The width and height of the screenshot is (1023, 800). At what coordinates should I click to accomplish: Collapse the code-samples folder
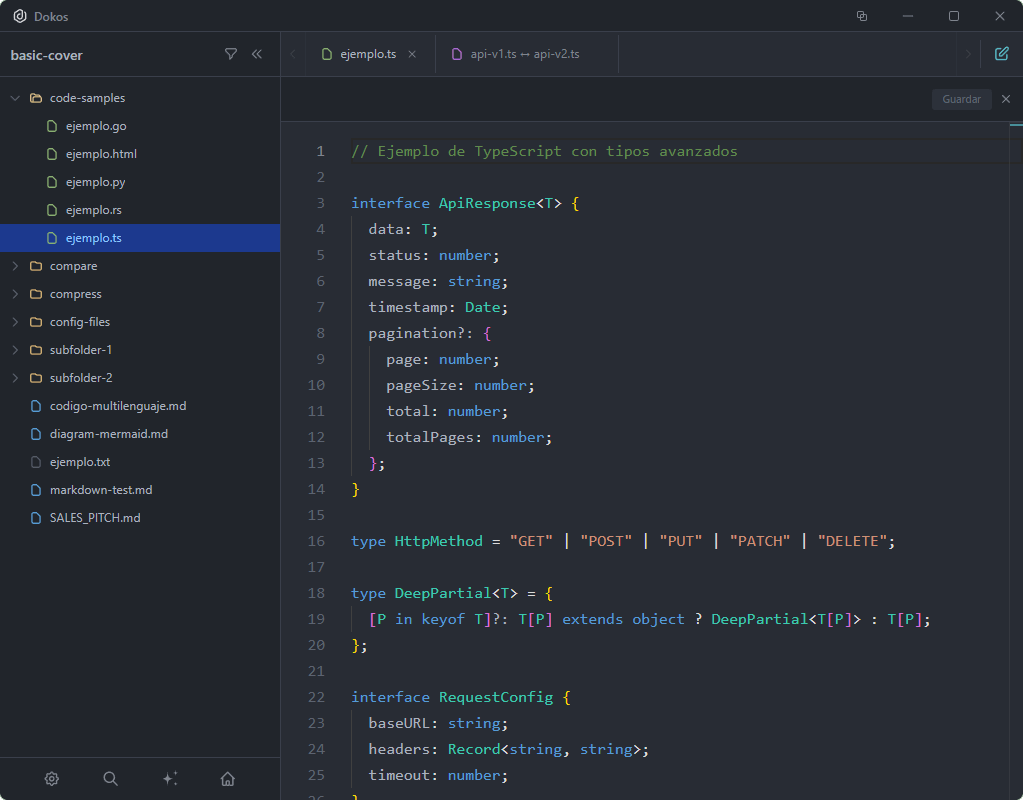(x=16, y=97)
